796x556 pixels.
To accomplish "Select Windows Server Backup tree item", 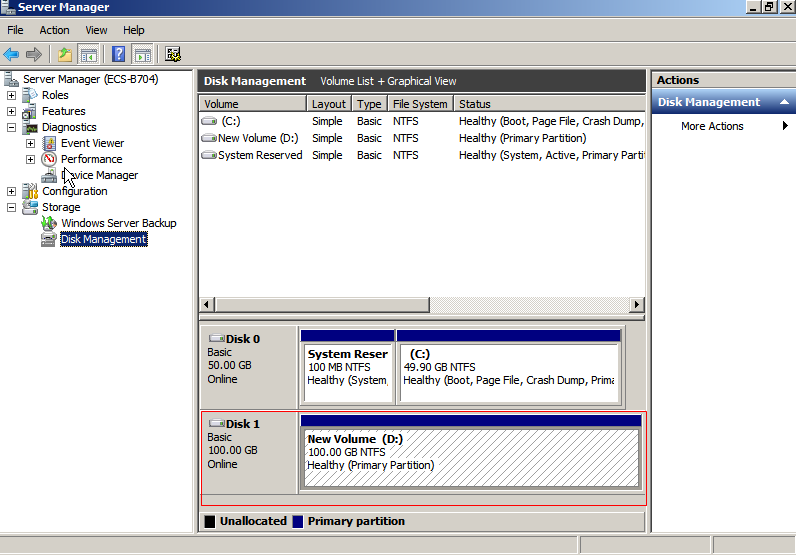I will tap(119, 223).
